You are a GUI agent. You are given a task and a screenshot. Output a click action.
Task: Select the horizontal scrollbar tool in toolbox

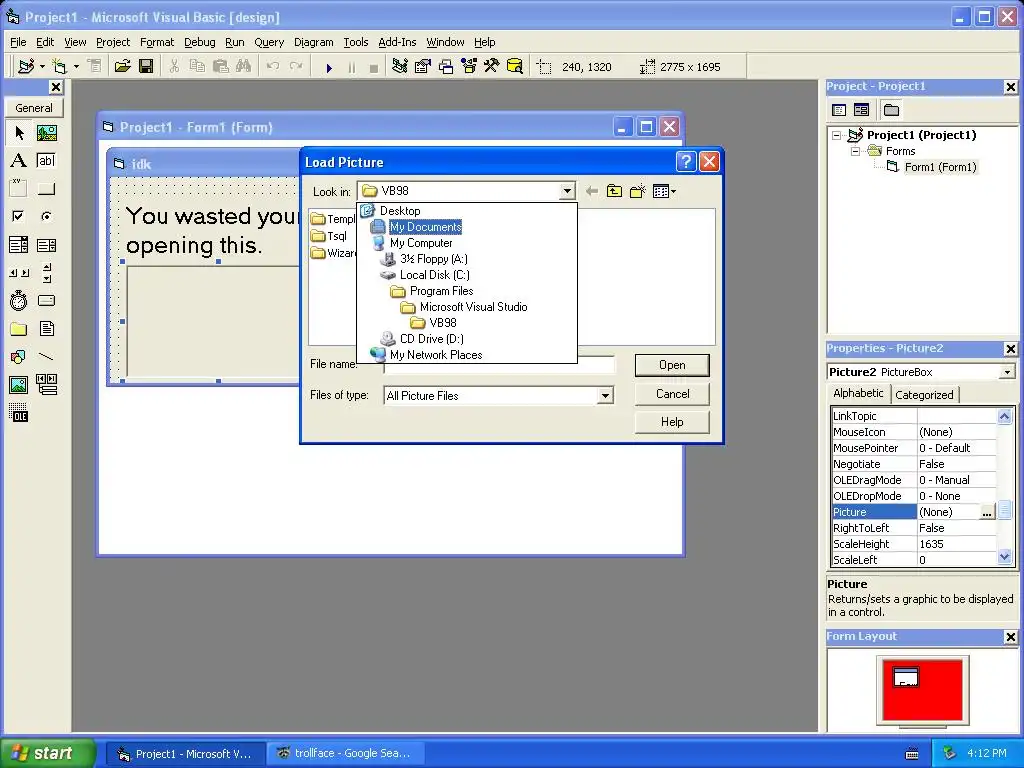(x=19, y=273)
